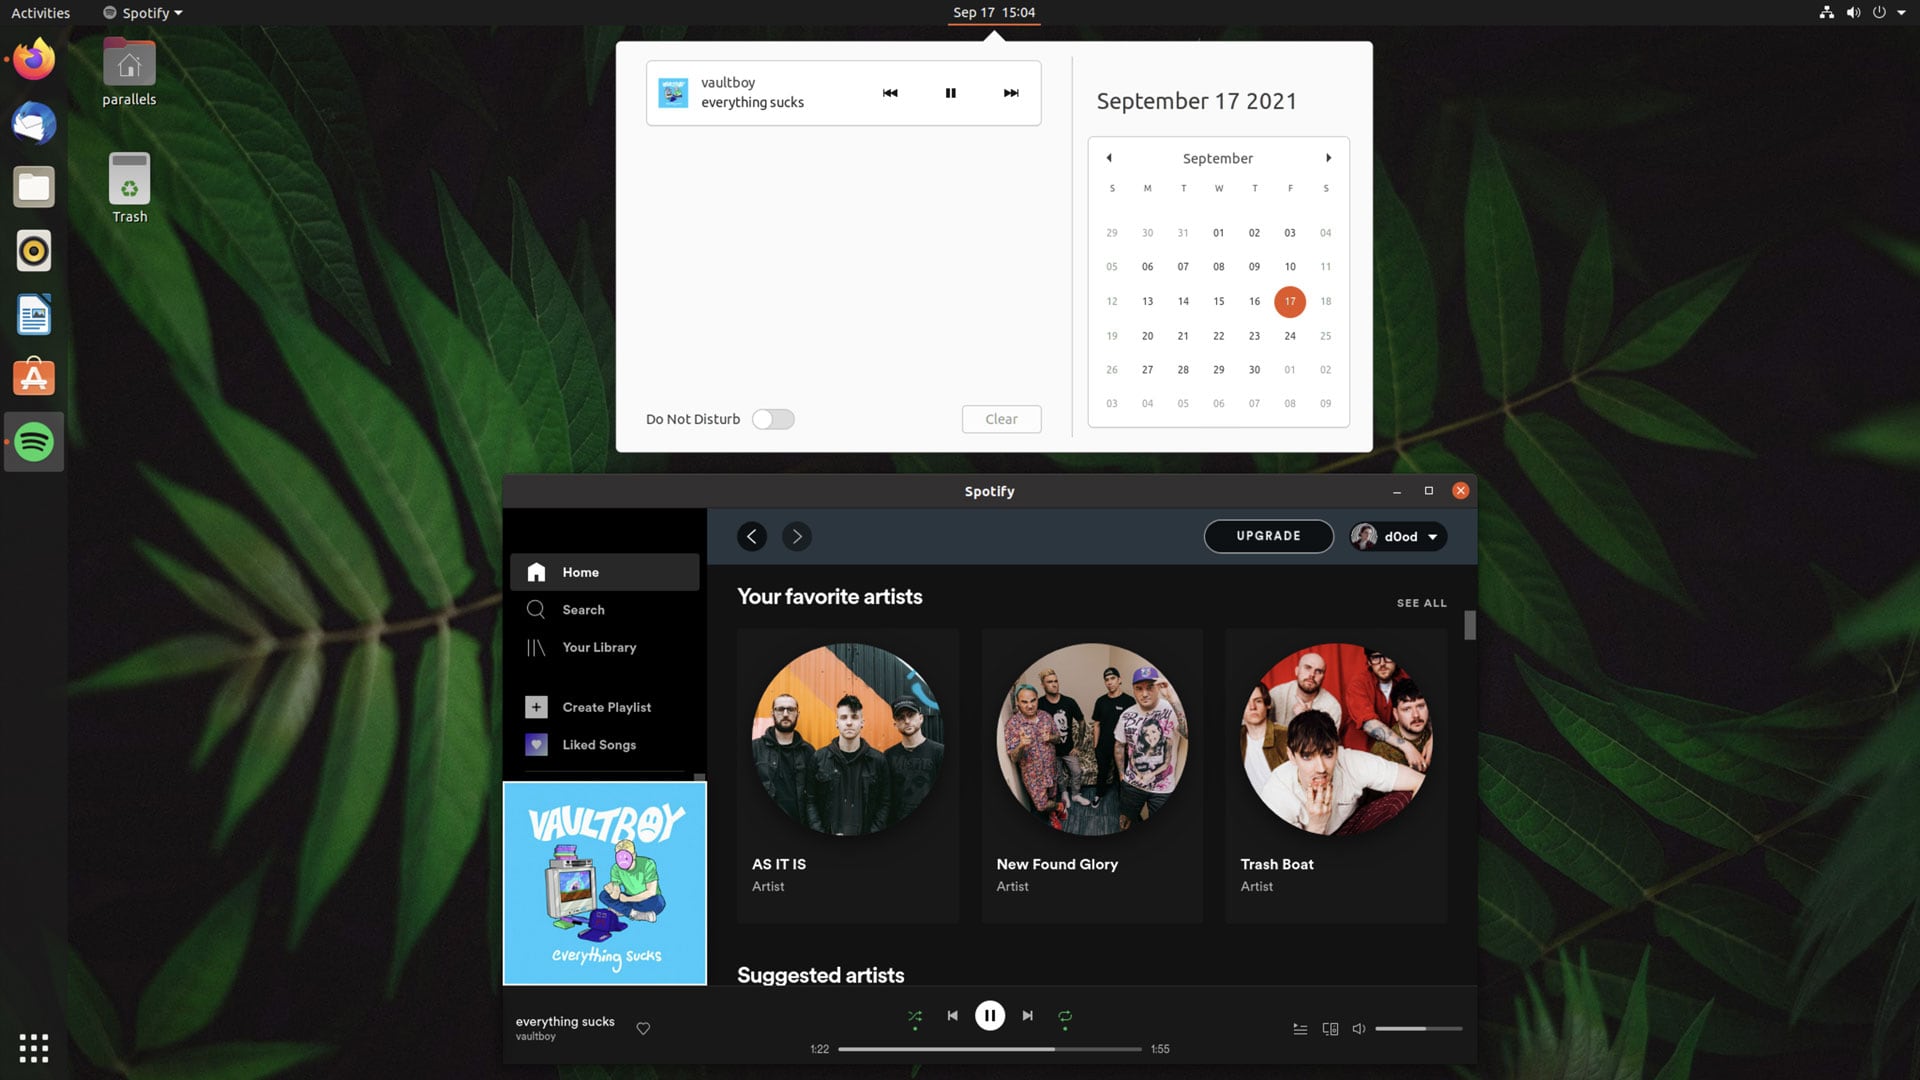Click the repeat/loop playback icon

click(1064, 1015)
